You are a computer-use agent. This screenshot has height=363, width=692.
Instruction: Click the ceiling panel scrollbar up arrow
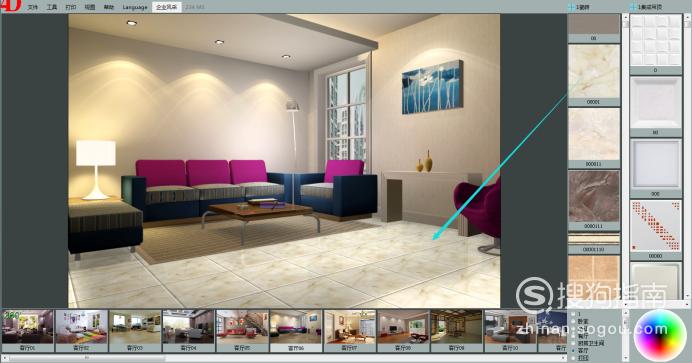pyautogui.click(x=687, y=18)
